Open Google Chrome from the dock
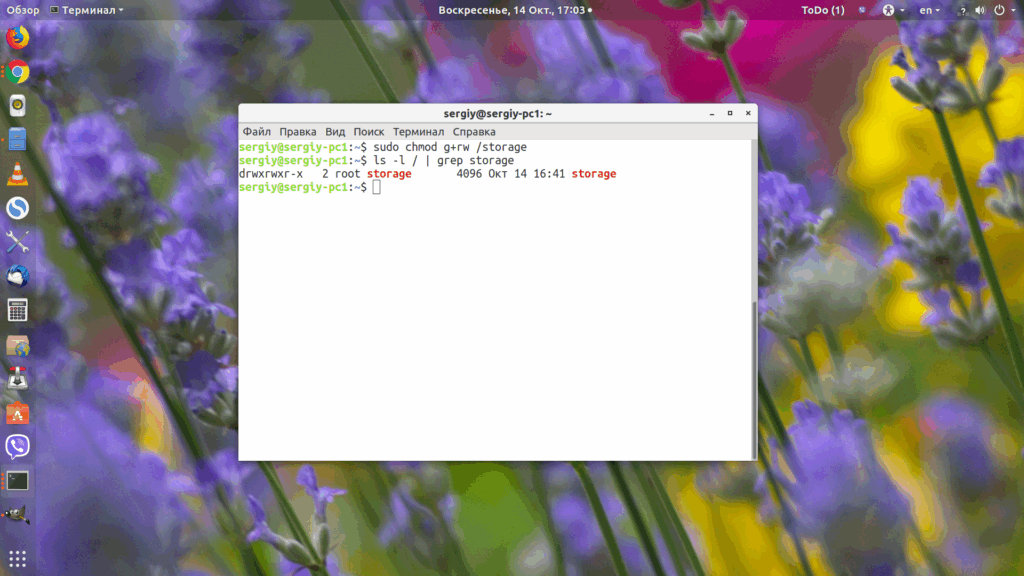This screenshot has height=576, width=1024. (18, 72)
